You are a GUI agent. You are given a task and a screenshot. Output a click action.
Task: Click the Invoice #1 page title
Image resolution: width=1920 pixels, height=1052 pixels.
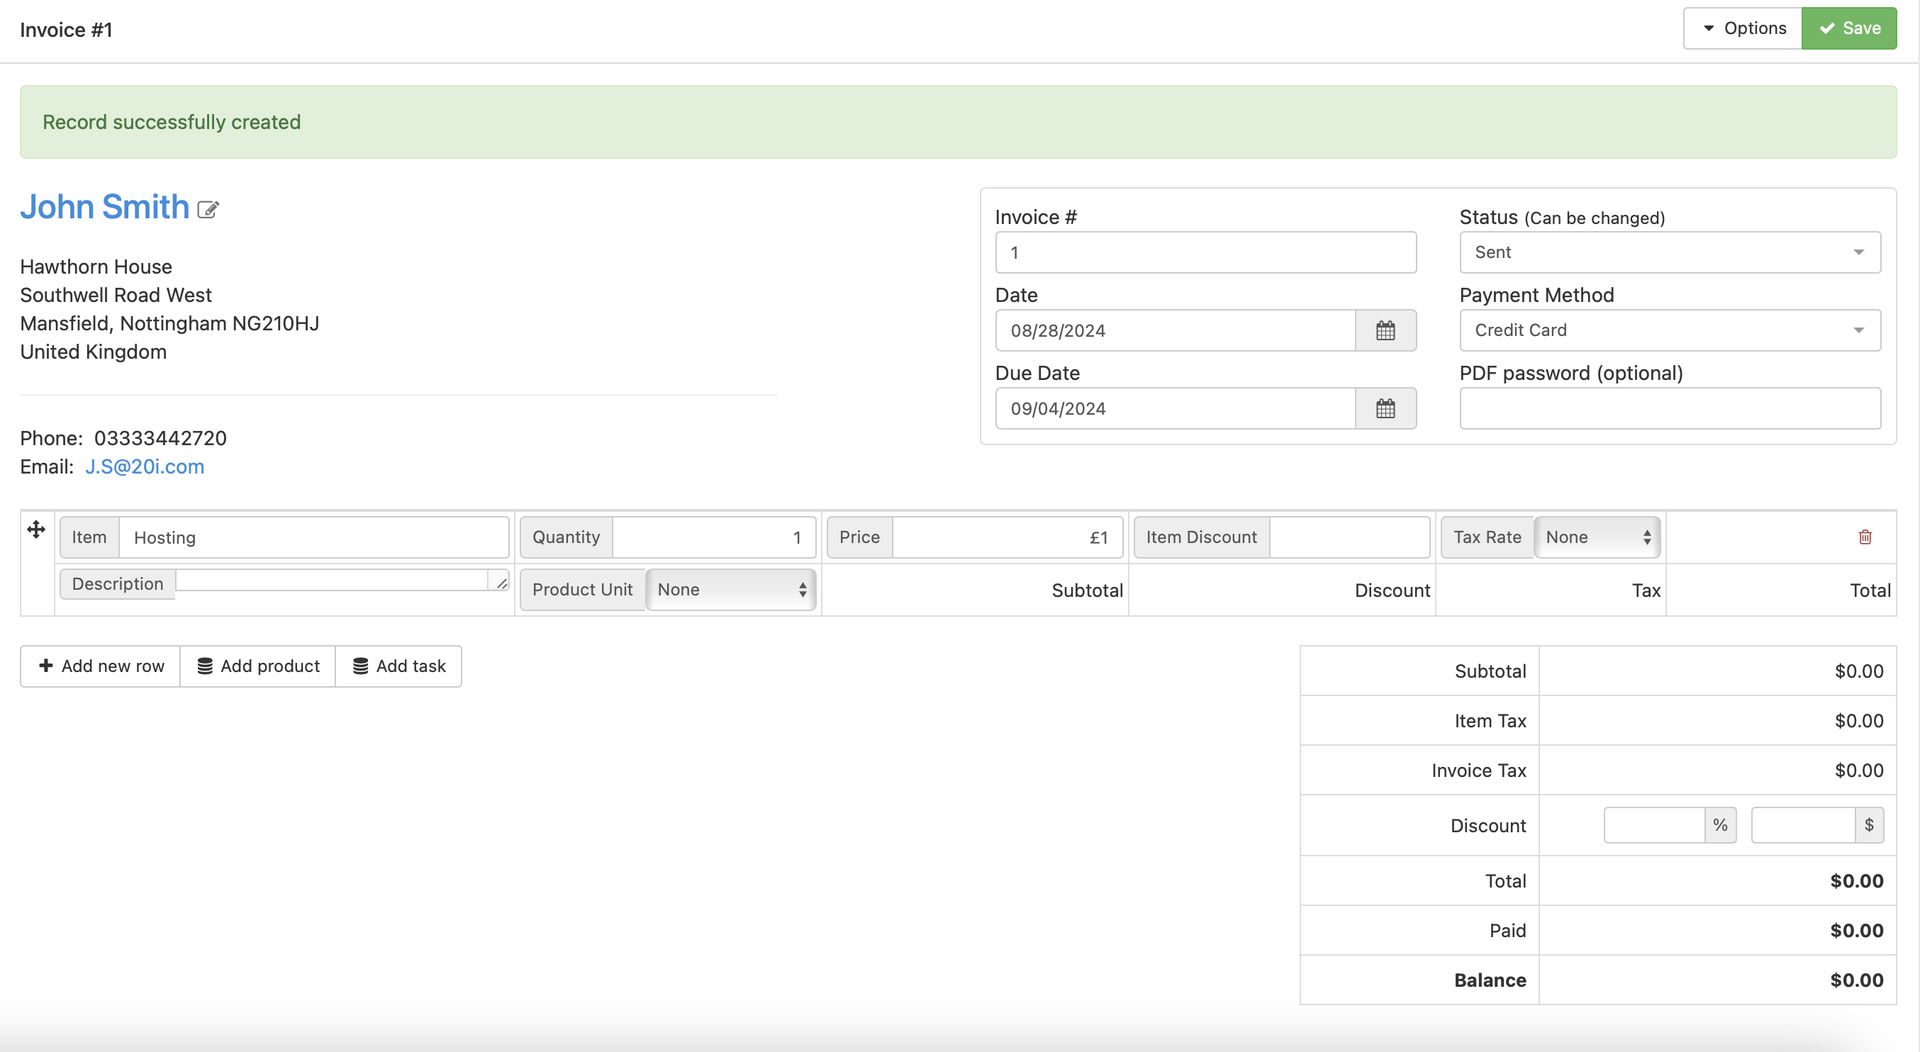click(x=66, y=30)
